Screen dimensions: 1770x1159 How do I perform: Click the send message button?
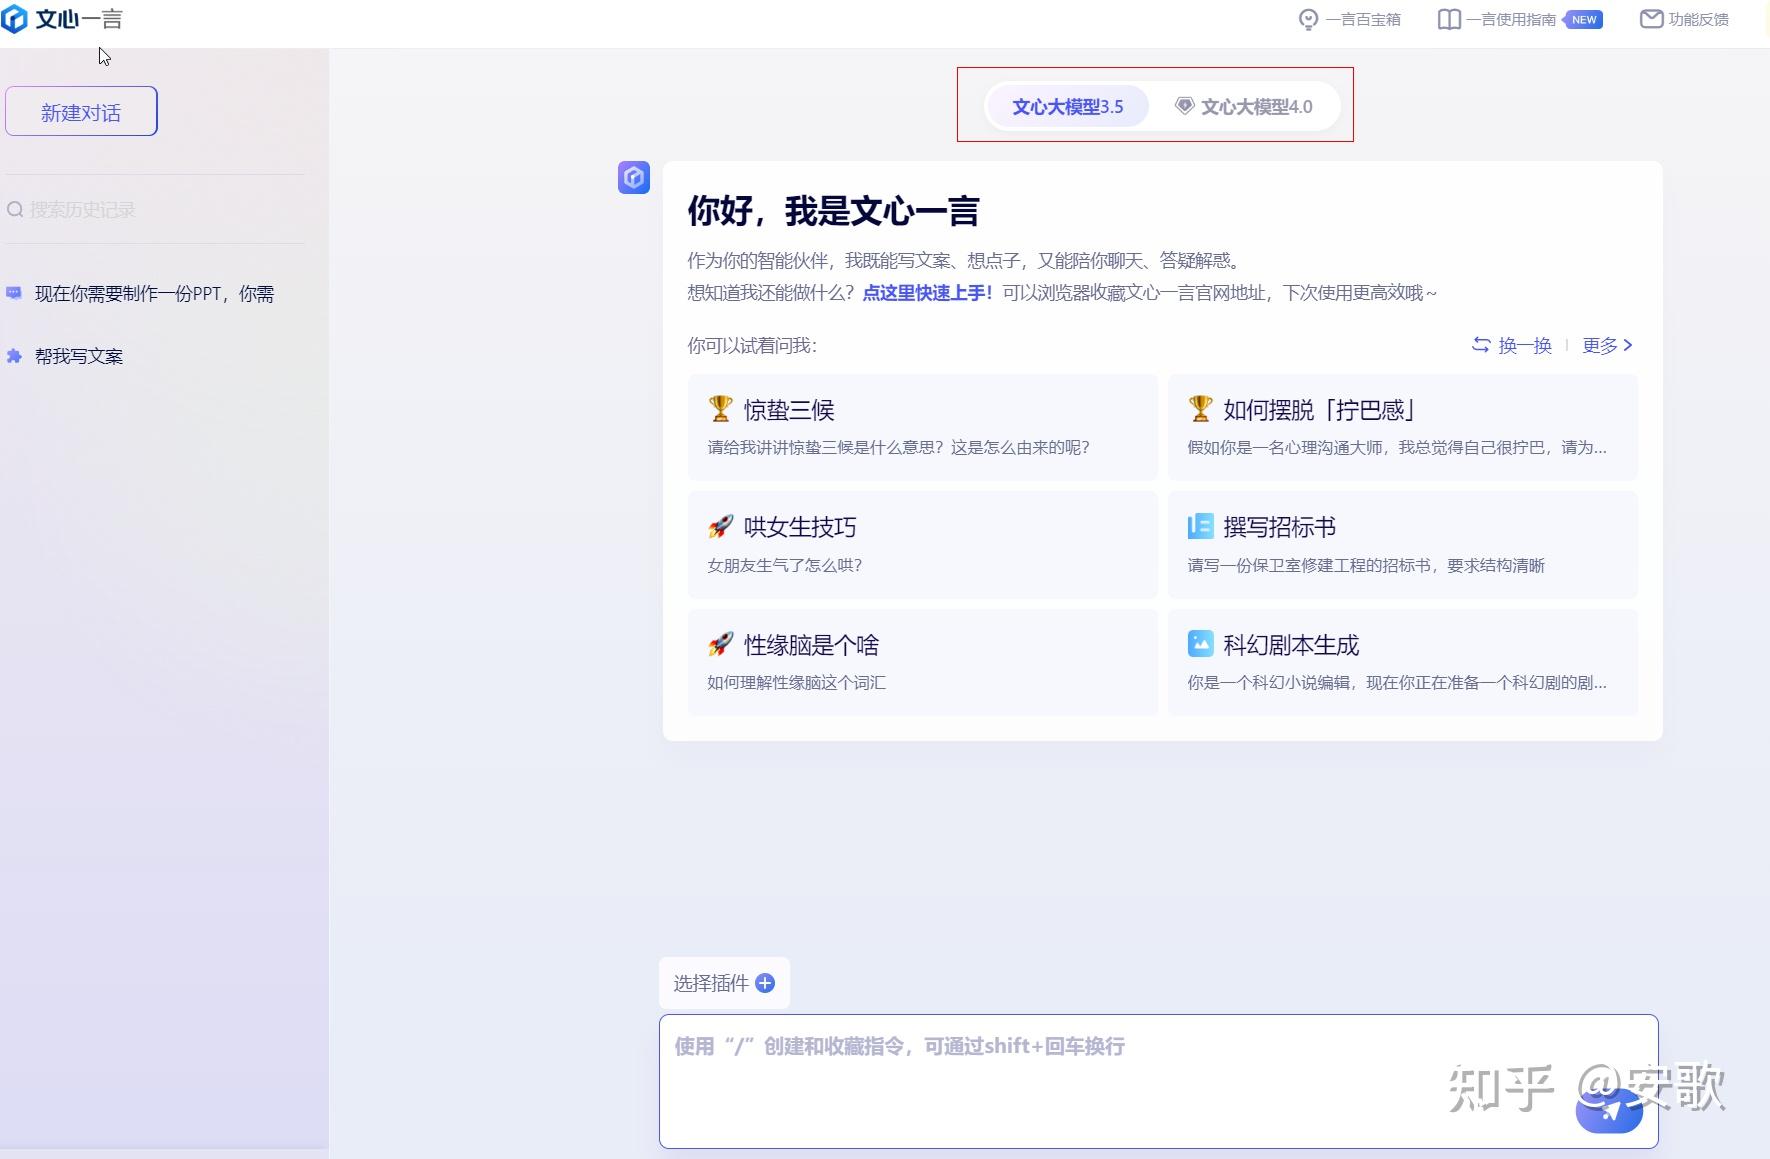(x=1609, y=1111)
